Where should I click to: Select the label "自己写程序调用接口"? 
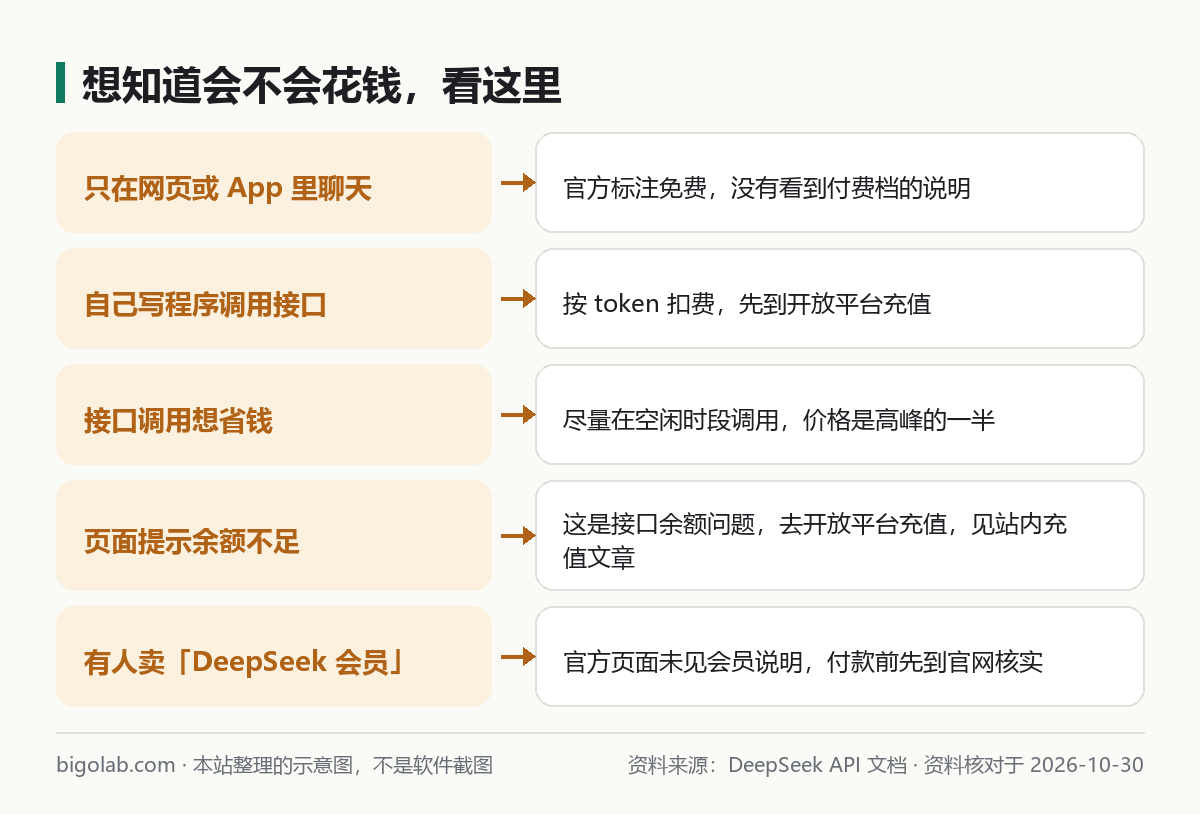pos(206,304)
